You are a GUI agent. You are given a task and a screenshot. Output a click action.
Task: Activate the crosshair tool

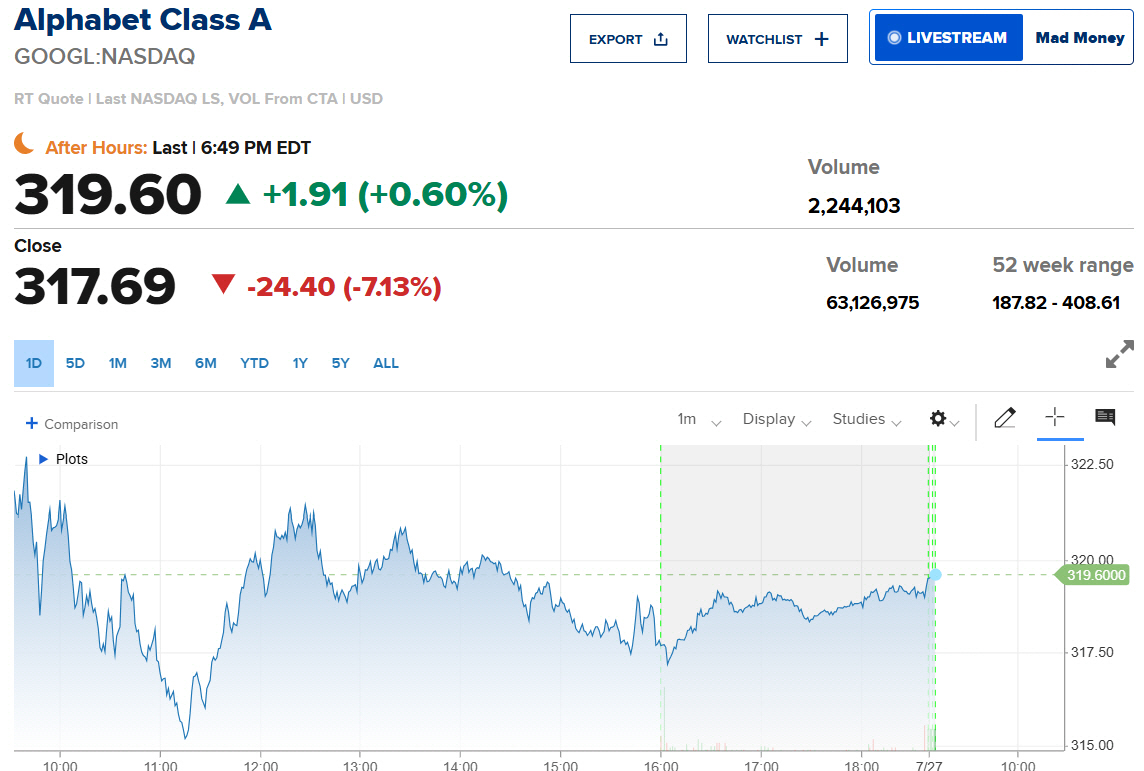1055,417
